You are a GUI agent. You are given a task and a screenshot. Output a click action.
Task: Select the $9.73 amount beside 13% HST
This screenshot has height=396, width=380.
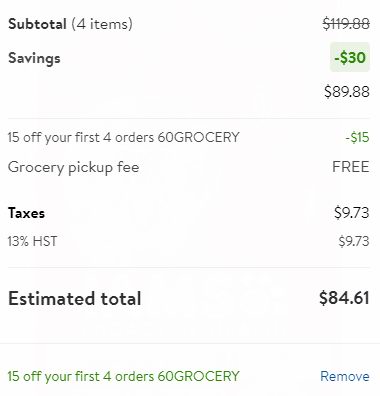coord(354,241)
